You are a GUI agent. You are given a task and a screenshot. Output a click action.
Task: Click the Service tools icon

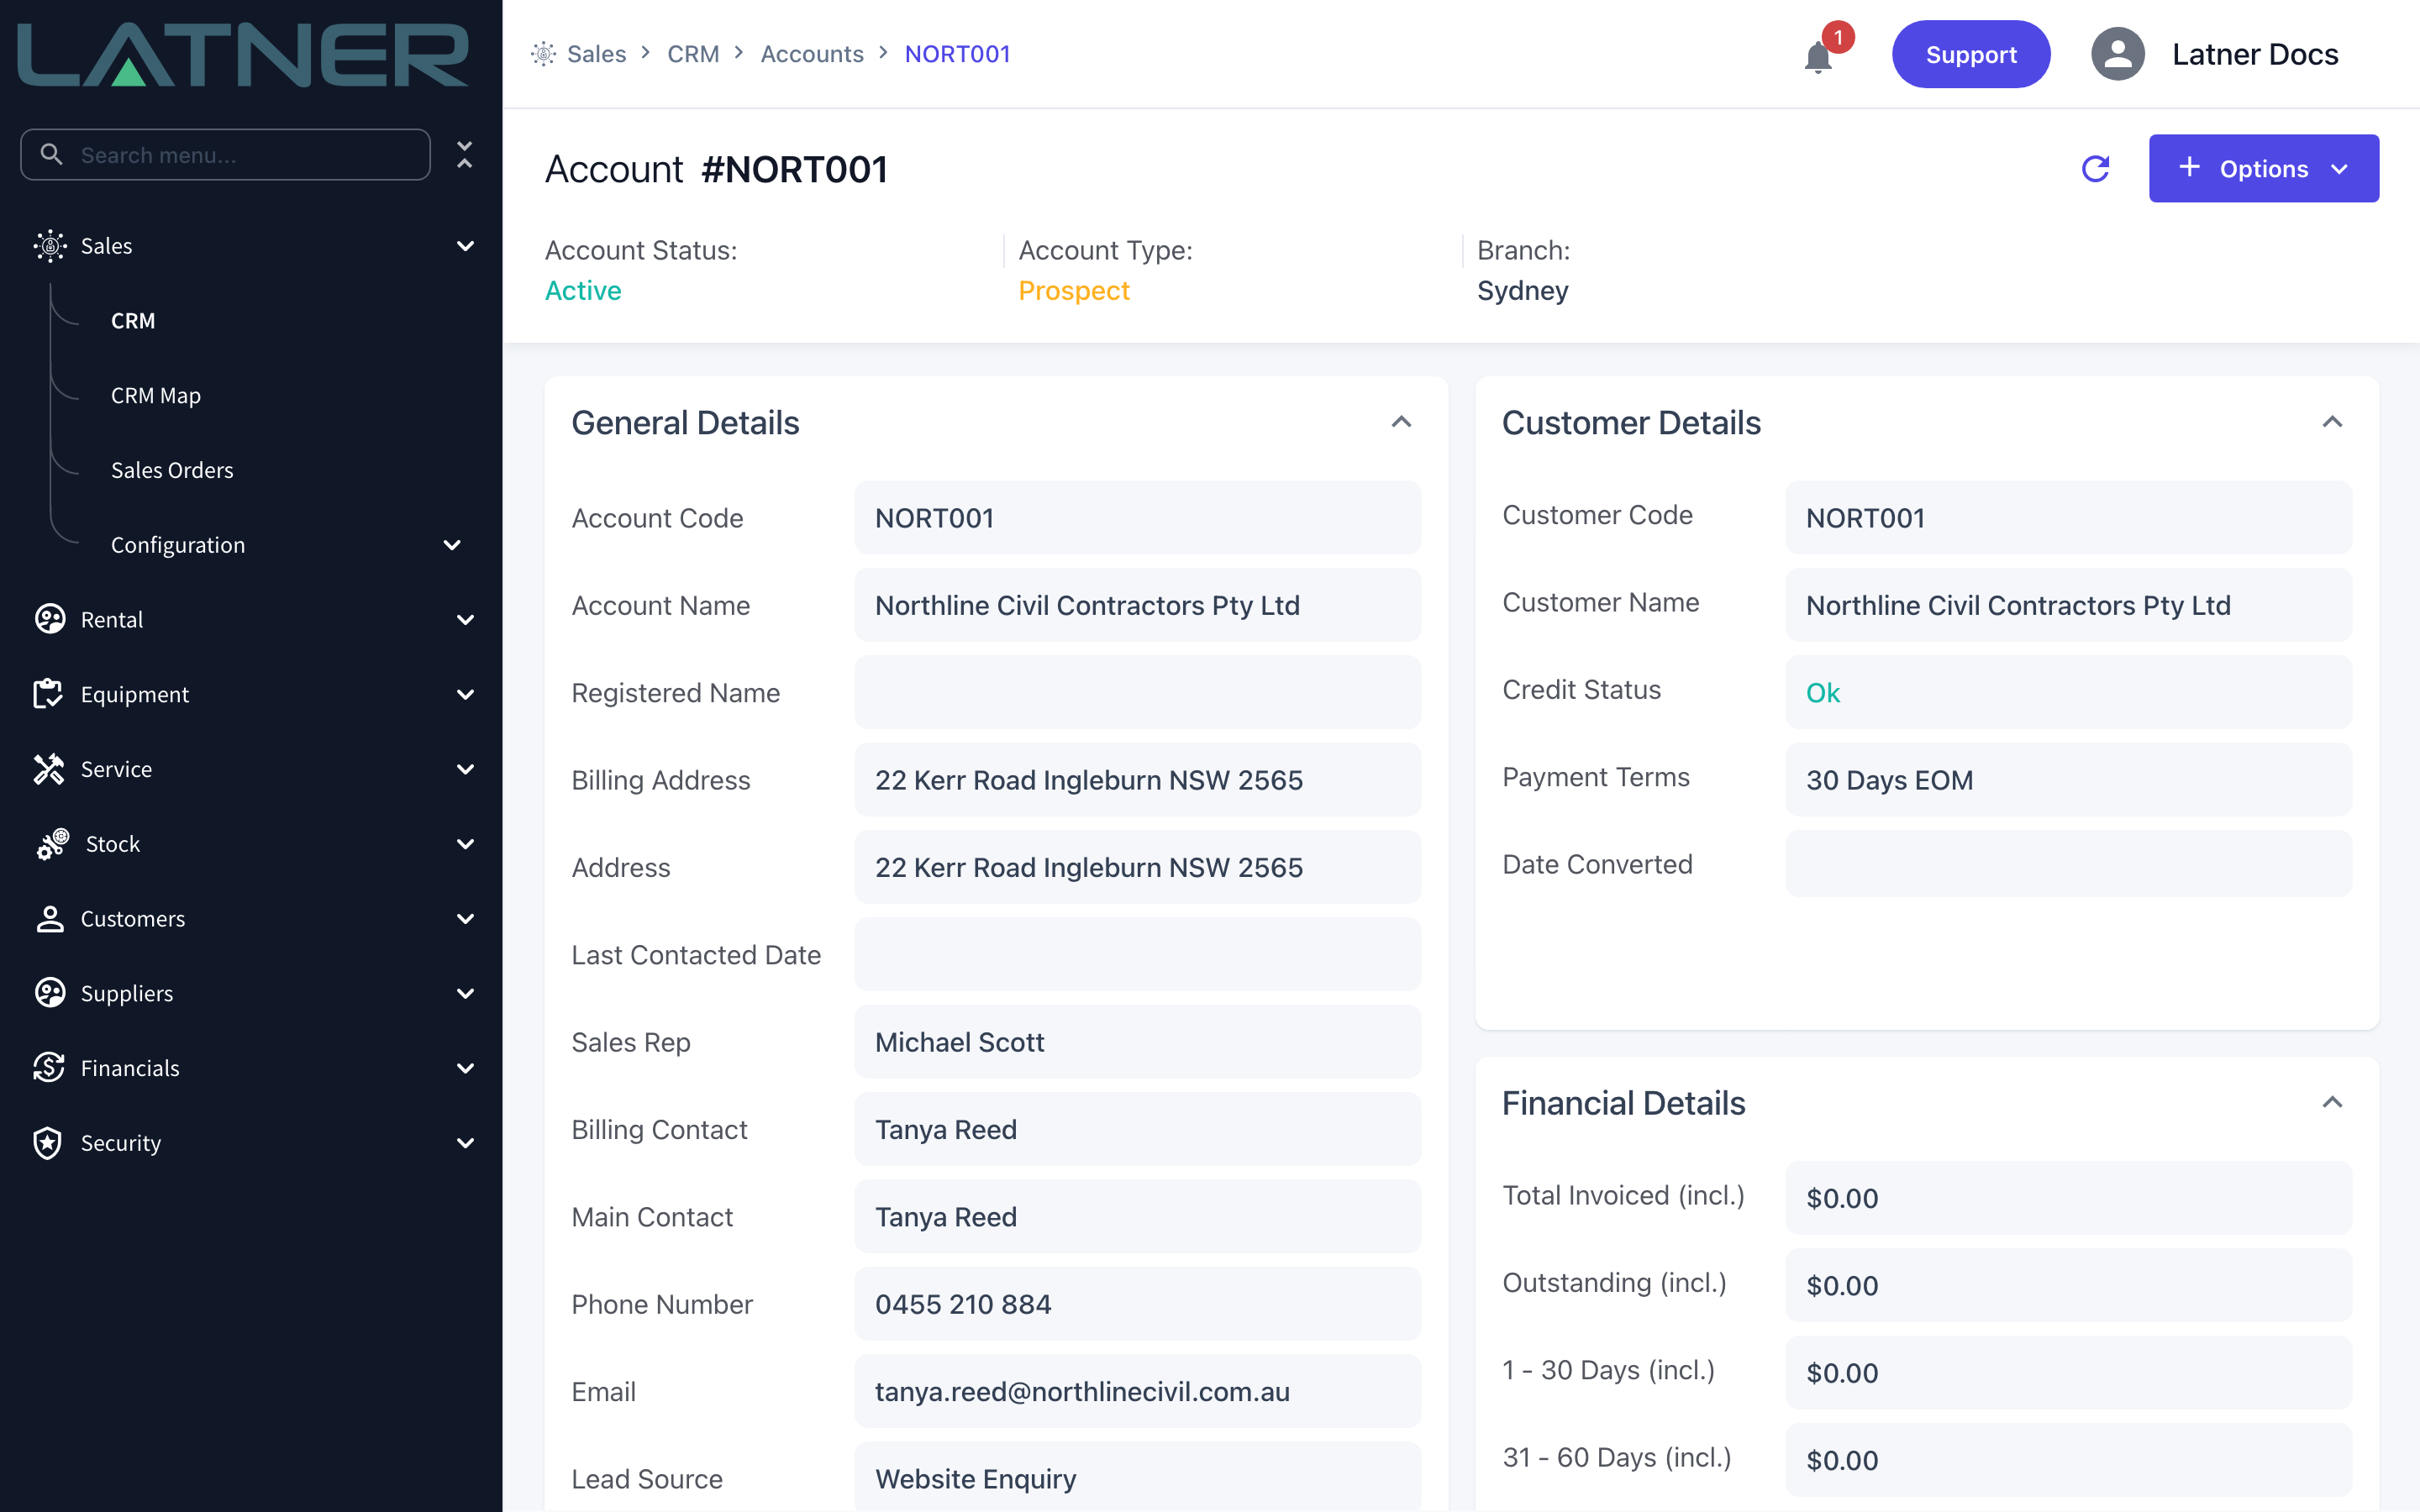(x=49, y=769)
